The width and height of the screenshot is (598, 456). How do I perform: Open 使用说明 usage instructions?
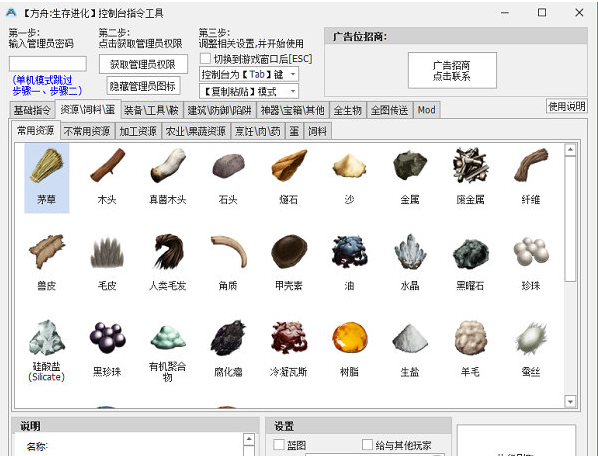pyautogui.click(x=566, y=106)
